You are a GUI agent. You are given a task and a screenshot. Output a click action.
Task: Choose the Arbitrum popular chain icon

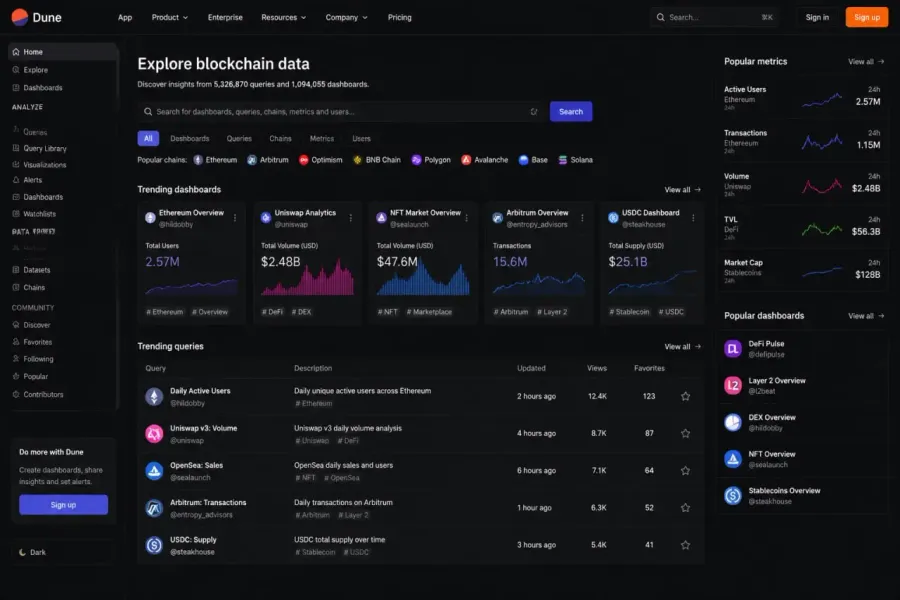252,160
